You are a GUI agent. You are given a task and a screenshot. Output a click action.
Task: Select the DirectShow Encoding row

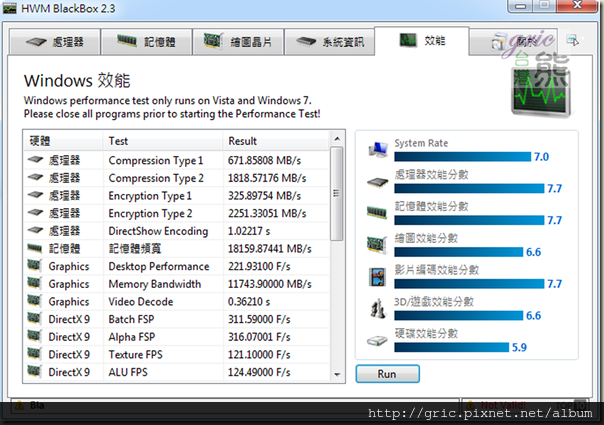[176, 231]
